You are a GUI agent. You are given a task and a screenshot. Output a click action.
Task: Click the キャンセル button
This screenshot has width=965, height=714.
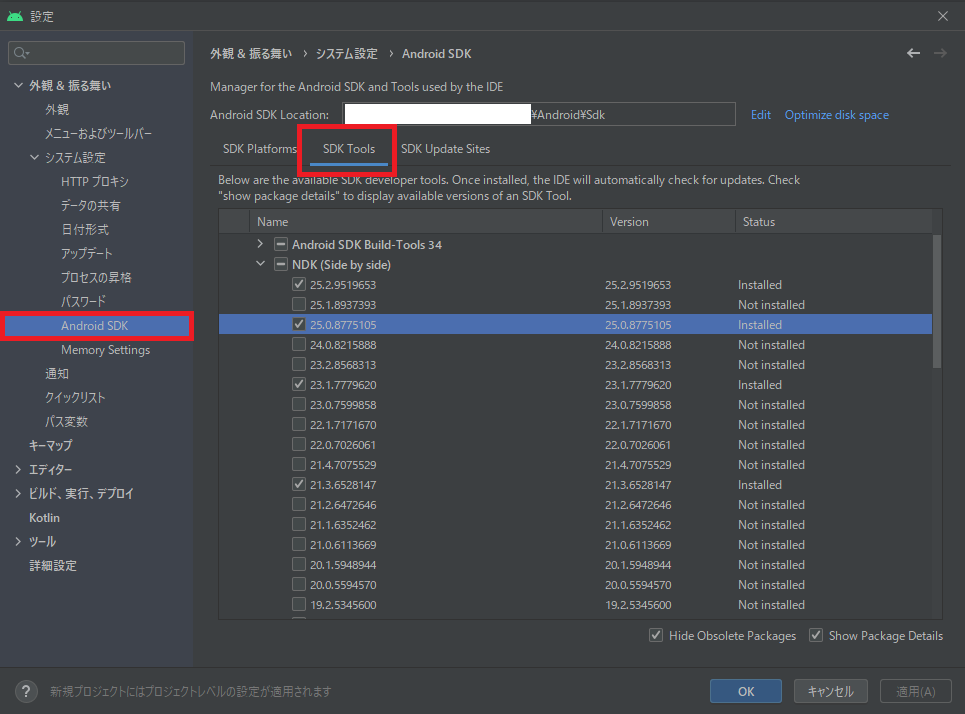pos(831,691)
